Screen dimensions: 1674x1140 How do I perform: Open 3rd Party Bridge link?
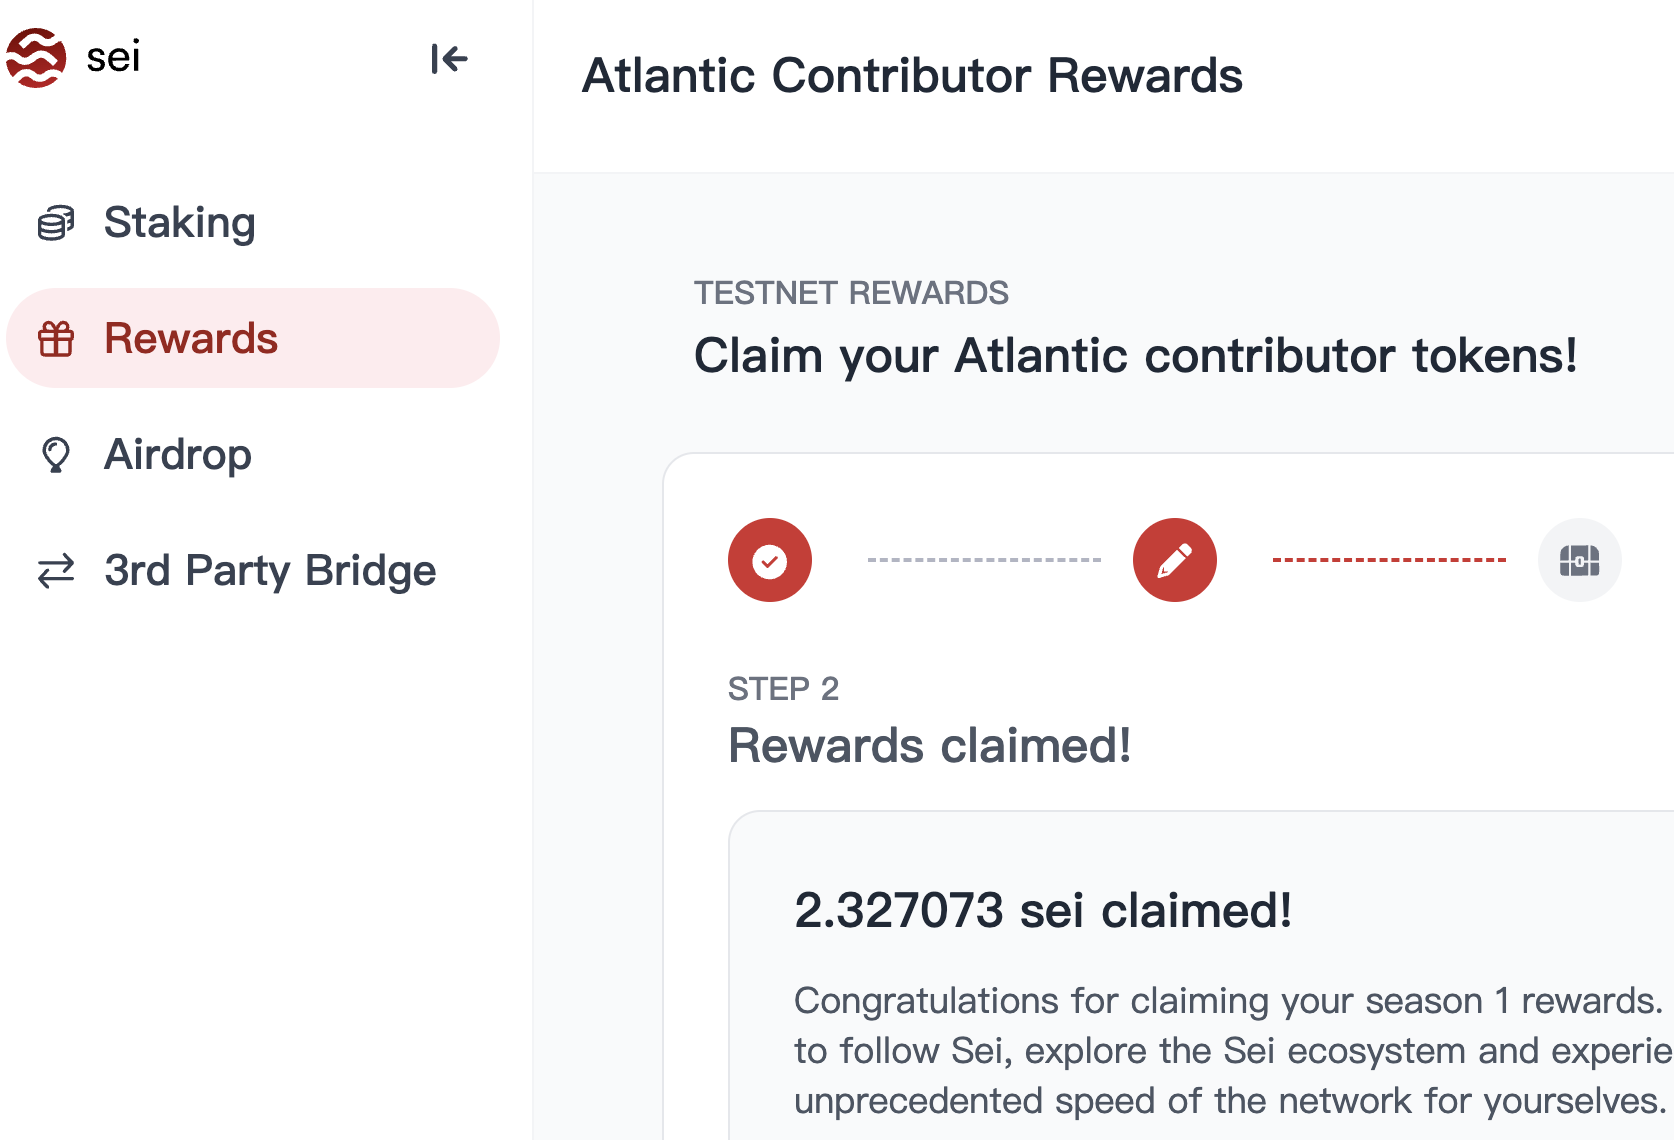(270, 571)
